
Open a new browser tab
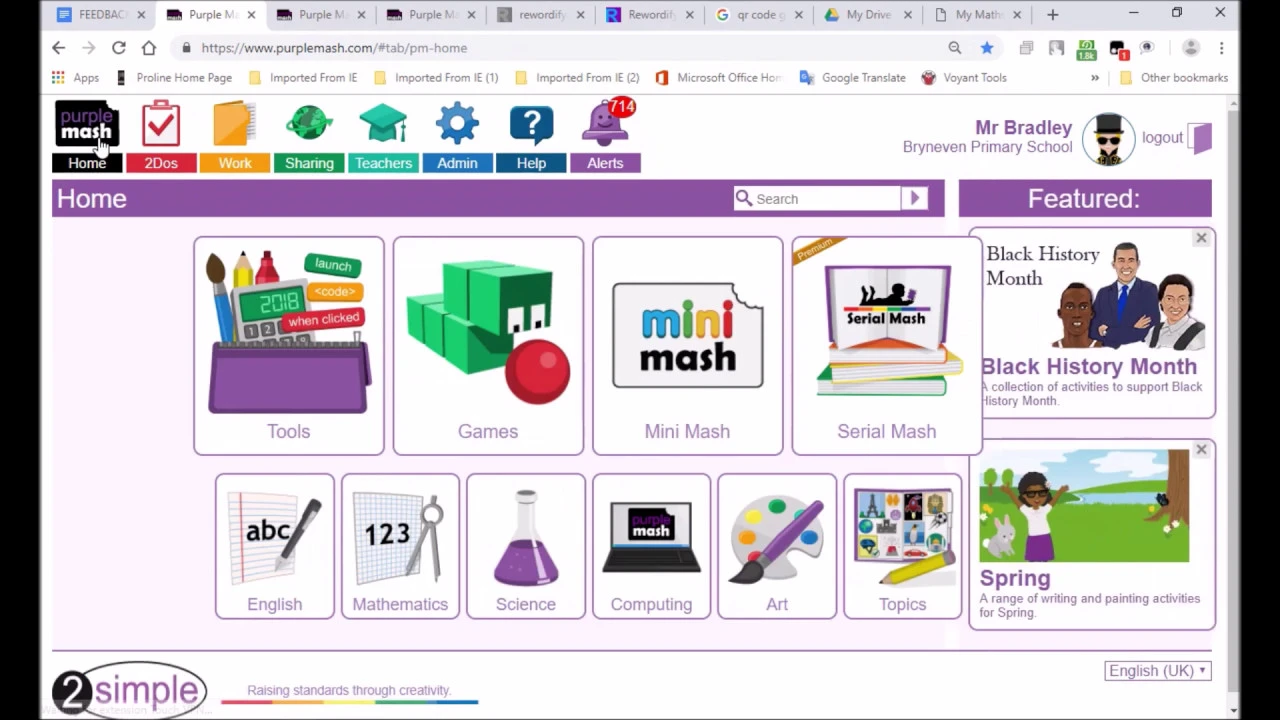[1052, 15]
